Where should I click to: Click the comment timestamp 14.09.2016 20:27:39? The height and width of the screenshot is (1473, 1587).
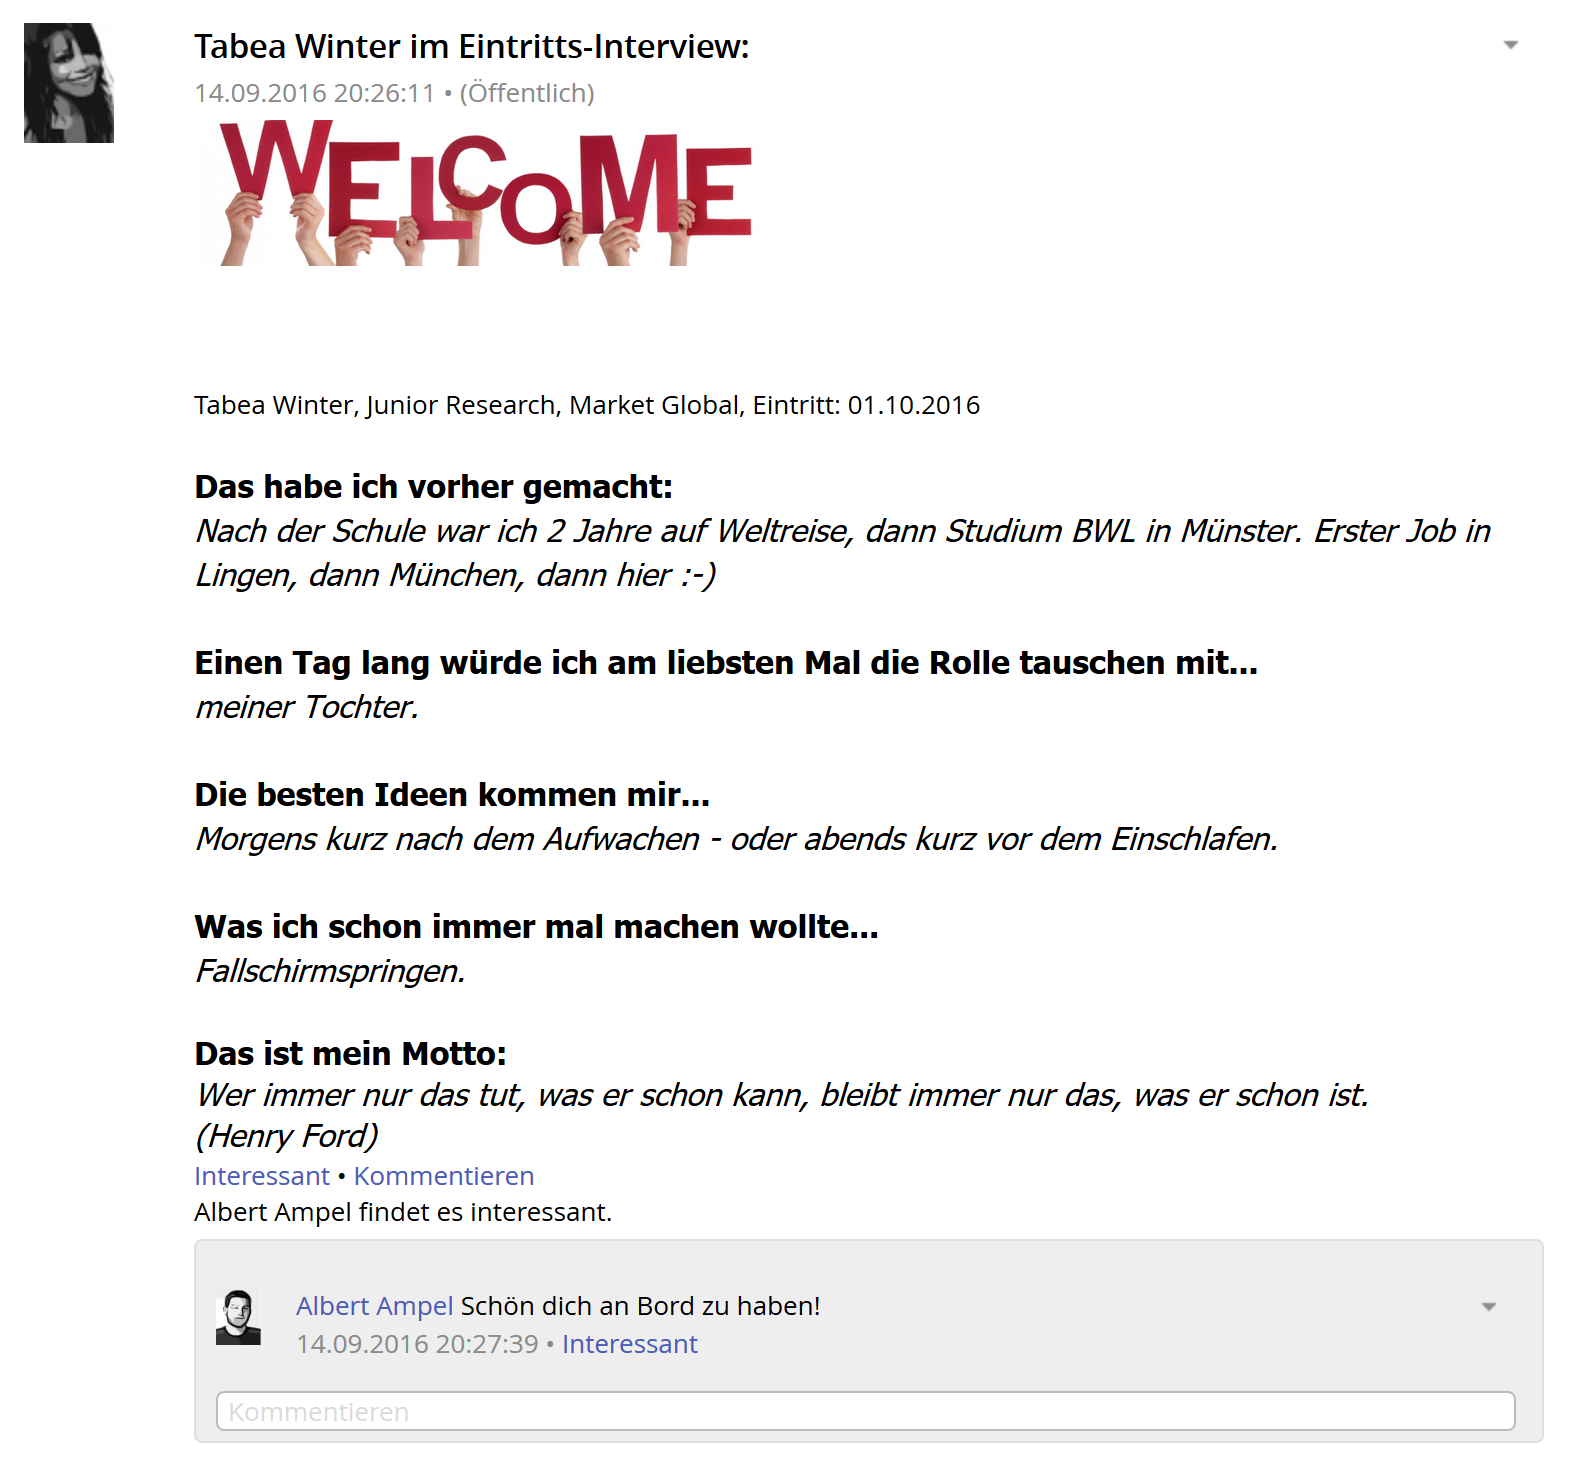pos(417,1344)
